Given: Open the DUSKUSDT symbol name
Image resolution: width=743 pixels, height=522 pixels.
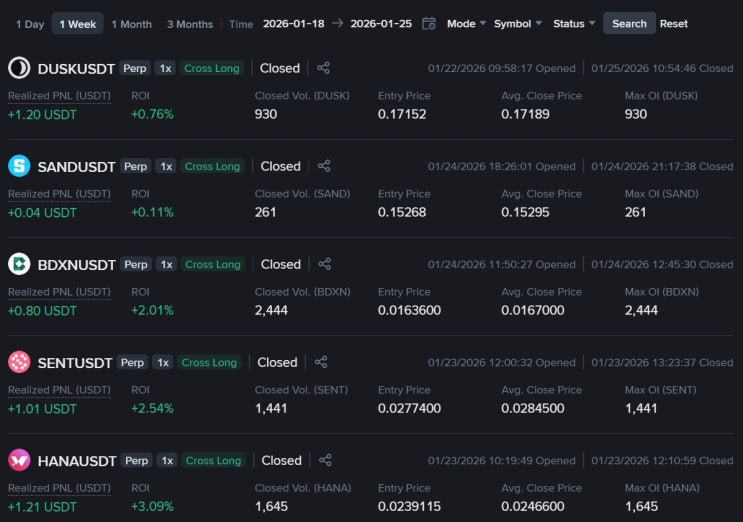Looking at the screenshot, I should [76, 69].
